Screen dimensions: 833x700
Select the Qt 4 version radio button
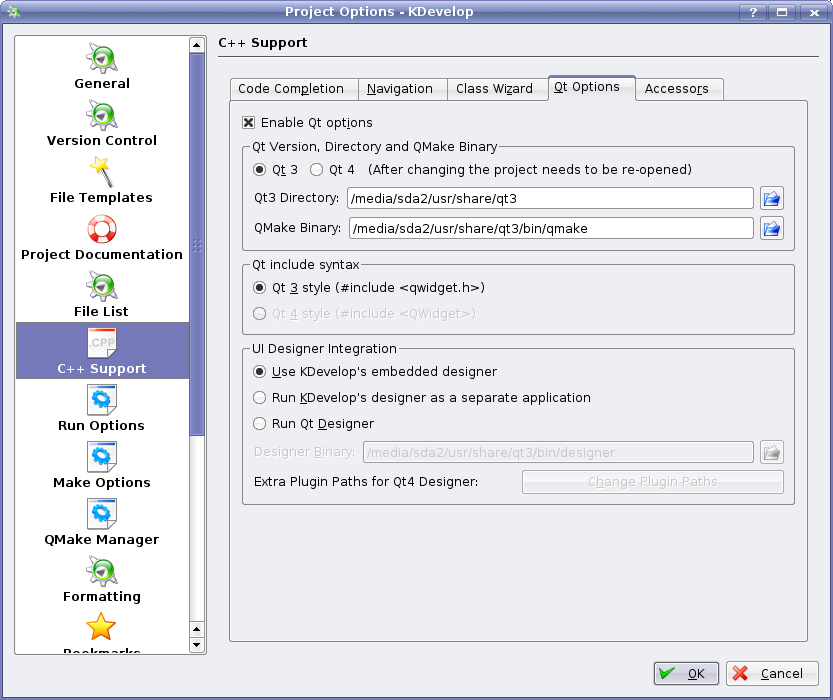coord(317,170)
